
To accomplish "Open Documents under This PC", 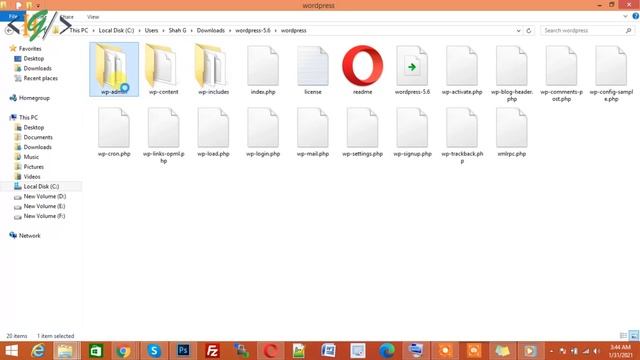I will coord(38,137).
